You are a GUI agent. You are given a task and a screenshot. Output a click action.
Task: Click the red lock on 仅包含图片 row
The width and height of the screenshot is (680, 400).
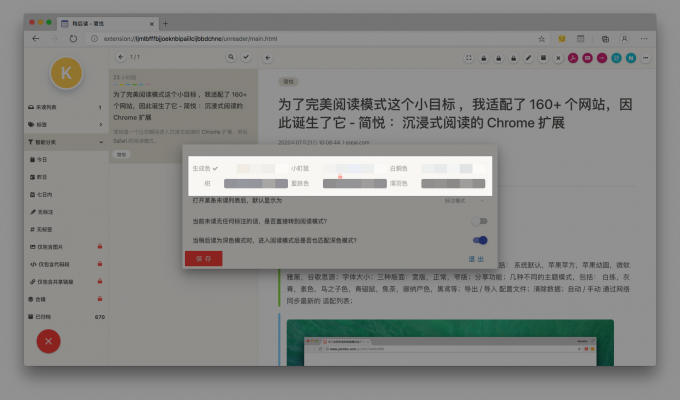(x=100, y=246)
